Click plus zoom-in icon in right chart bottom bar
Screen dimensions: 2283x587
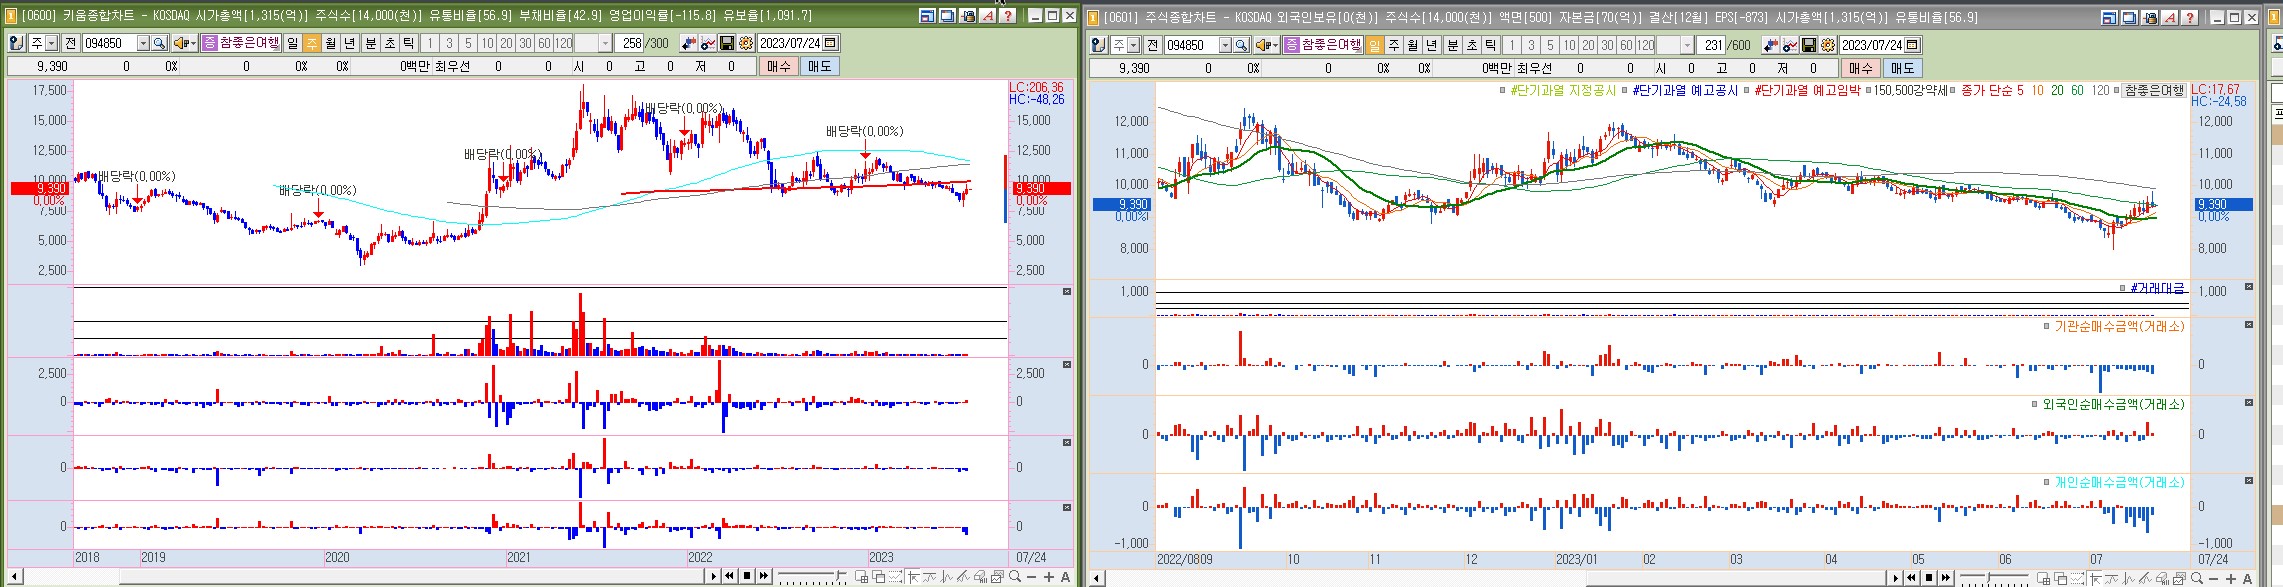[x=2231, y=578]
